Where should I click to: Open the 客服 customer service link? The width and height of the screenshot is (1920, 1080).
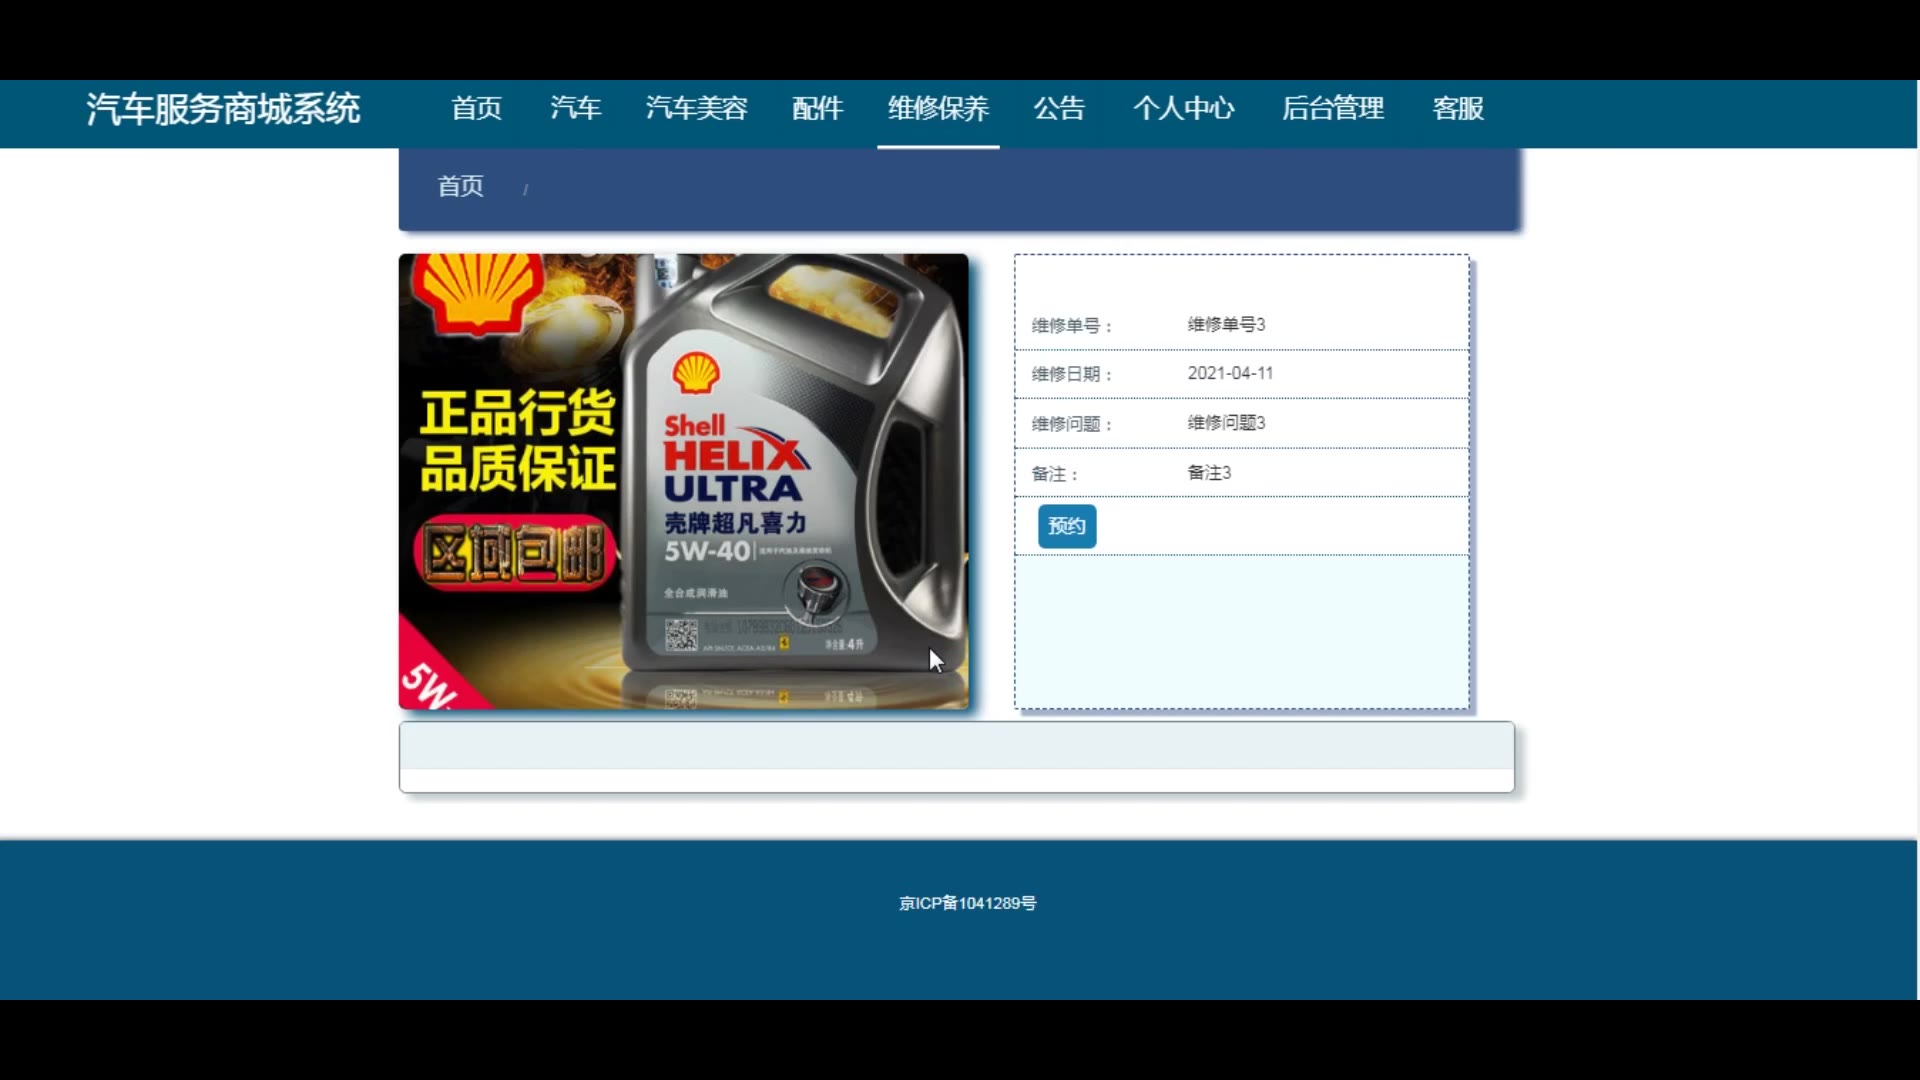[x=1457, y=109]
